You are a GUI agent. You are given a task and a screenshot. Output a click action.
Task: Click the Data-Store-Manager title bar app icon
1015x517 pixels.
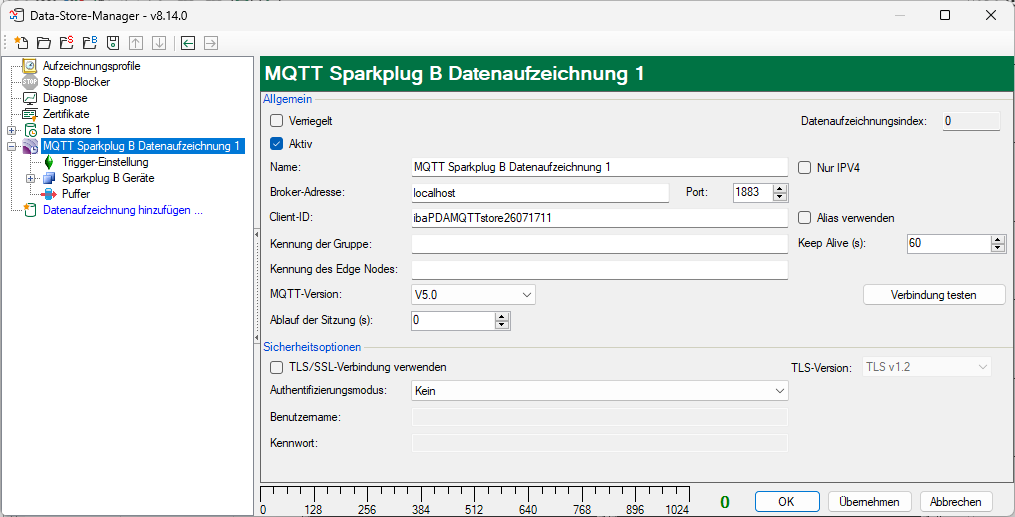click(x=16, y=16)
